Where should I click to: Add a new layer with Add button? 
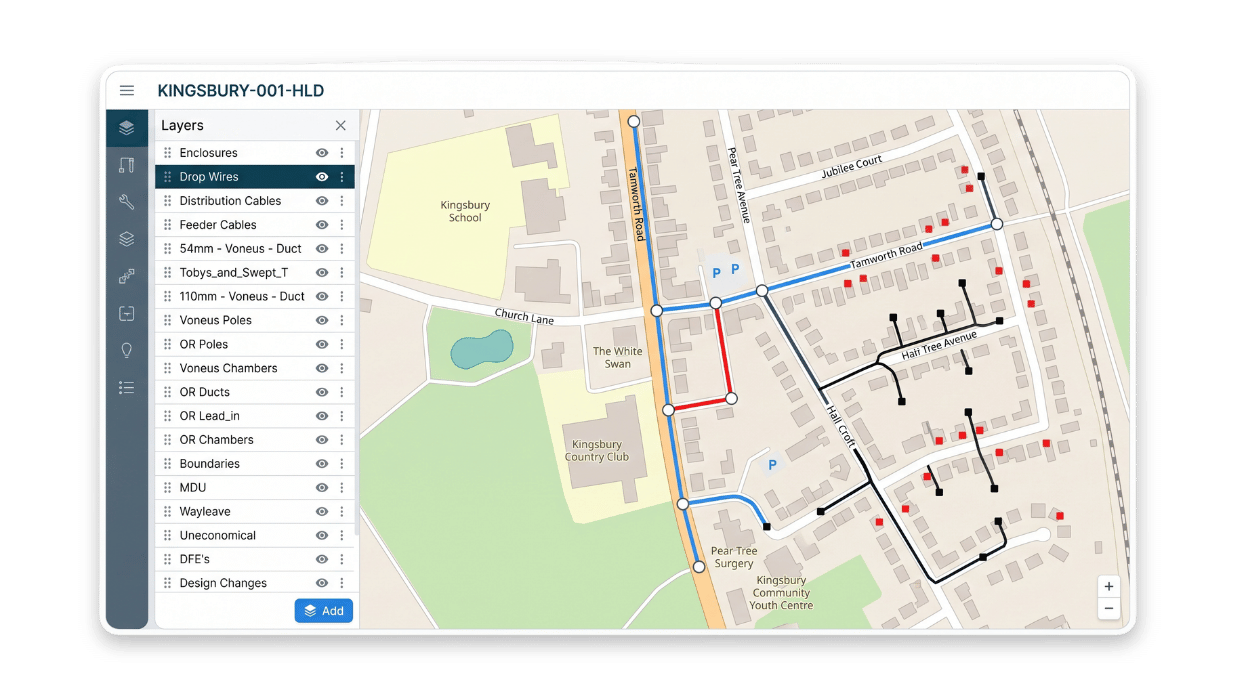point(324,611)
